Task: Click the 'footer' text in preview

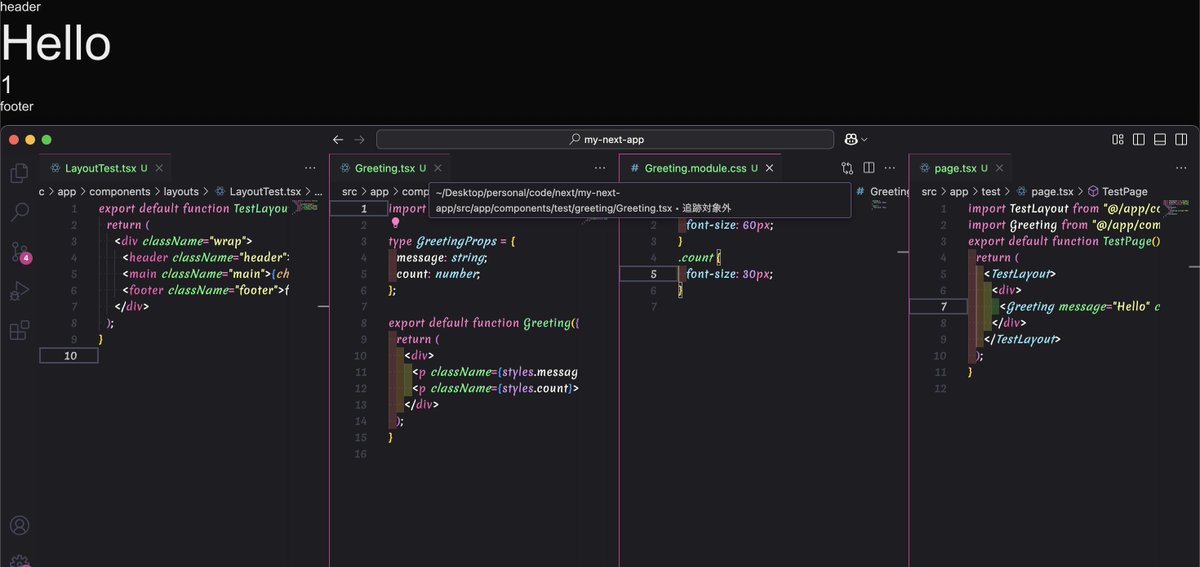Action: point(17,105)
